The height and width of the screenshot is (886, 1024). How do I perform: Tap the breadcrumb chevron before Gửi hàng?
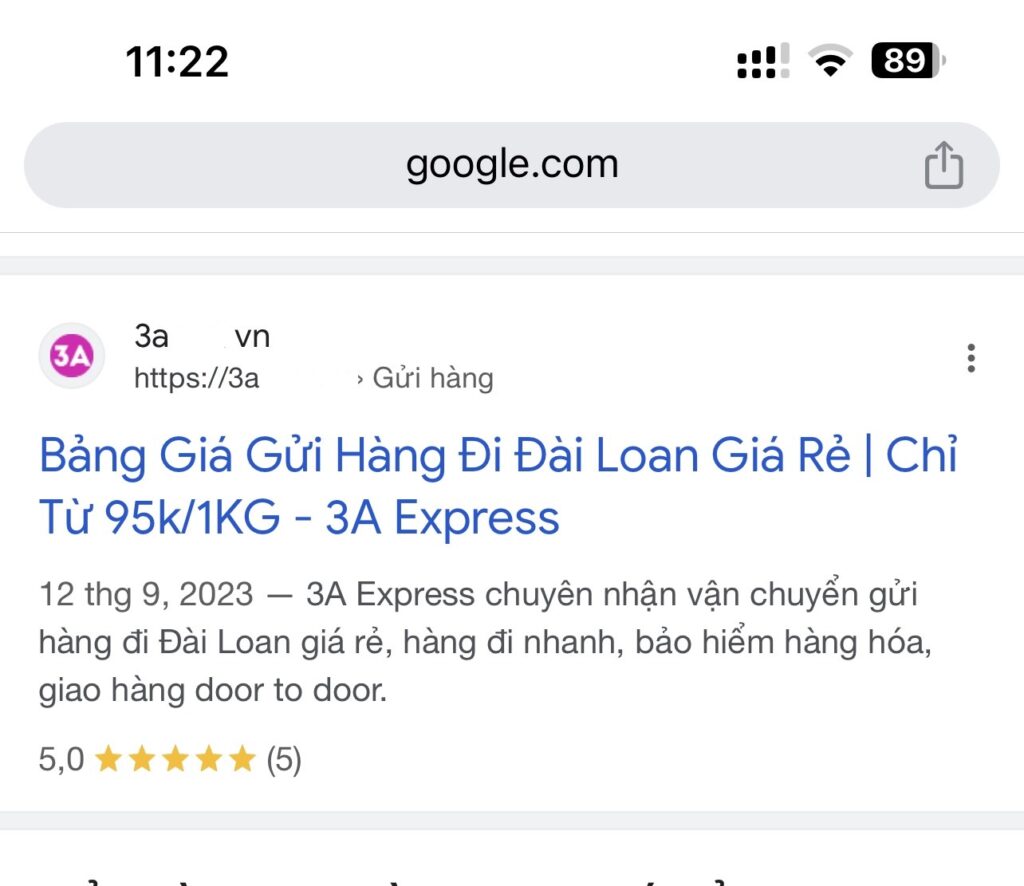click(360, 380)
